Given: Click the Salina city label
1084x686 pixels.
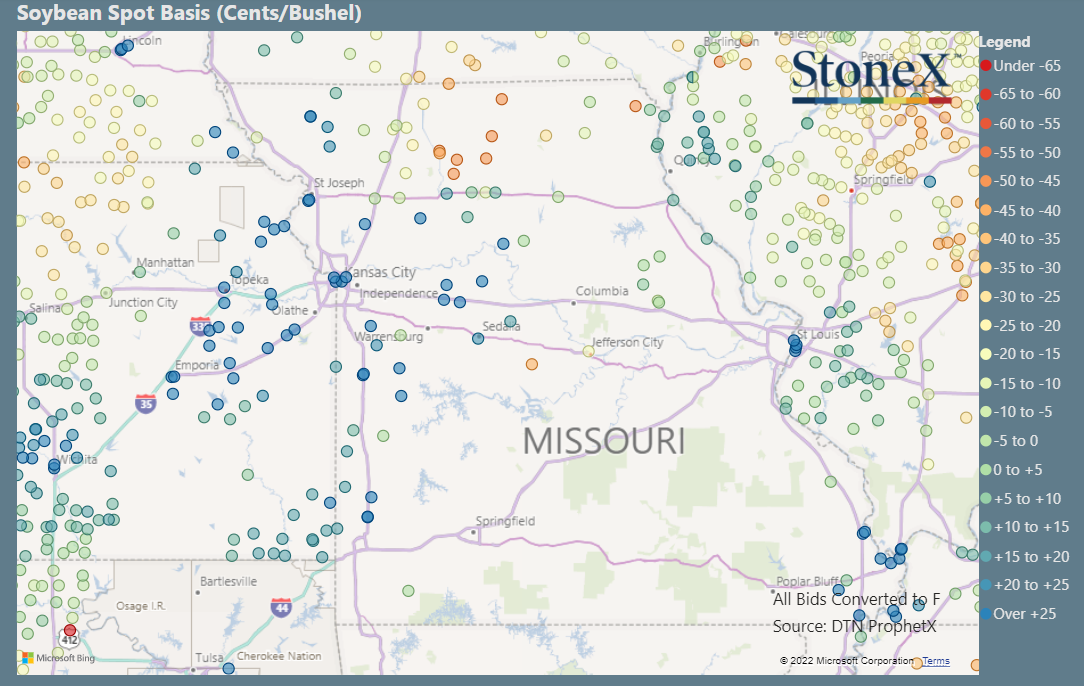Looking at the screenshot, I should pos(45,308).
